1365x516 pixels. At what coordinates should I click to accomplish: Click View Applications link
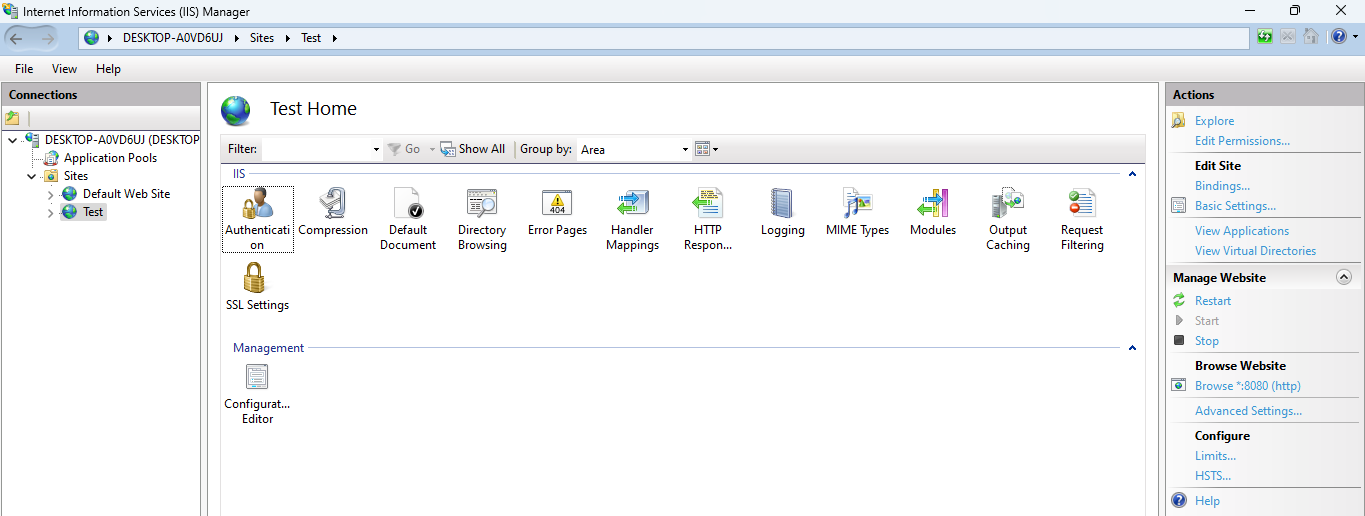point(1241,231)
